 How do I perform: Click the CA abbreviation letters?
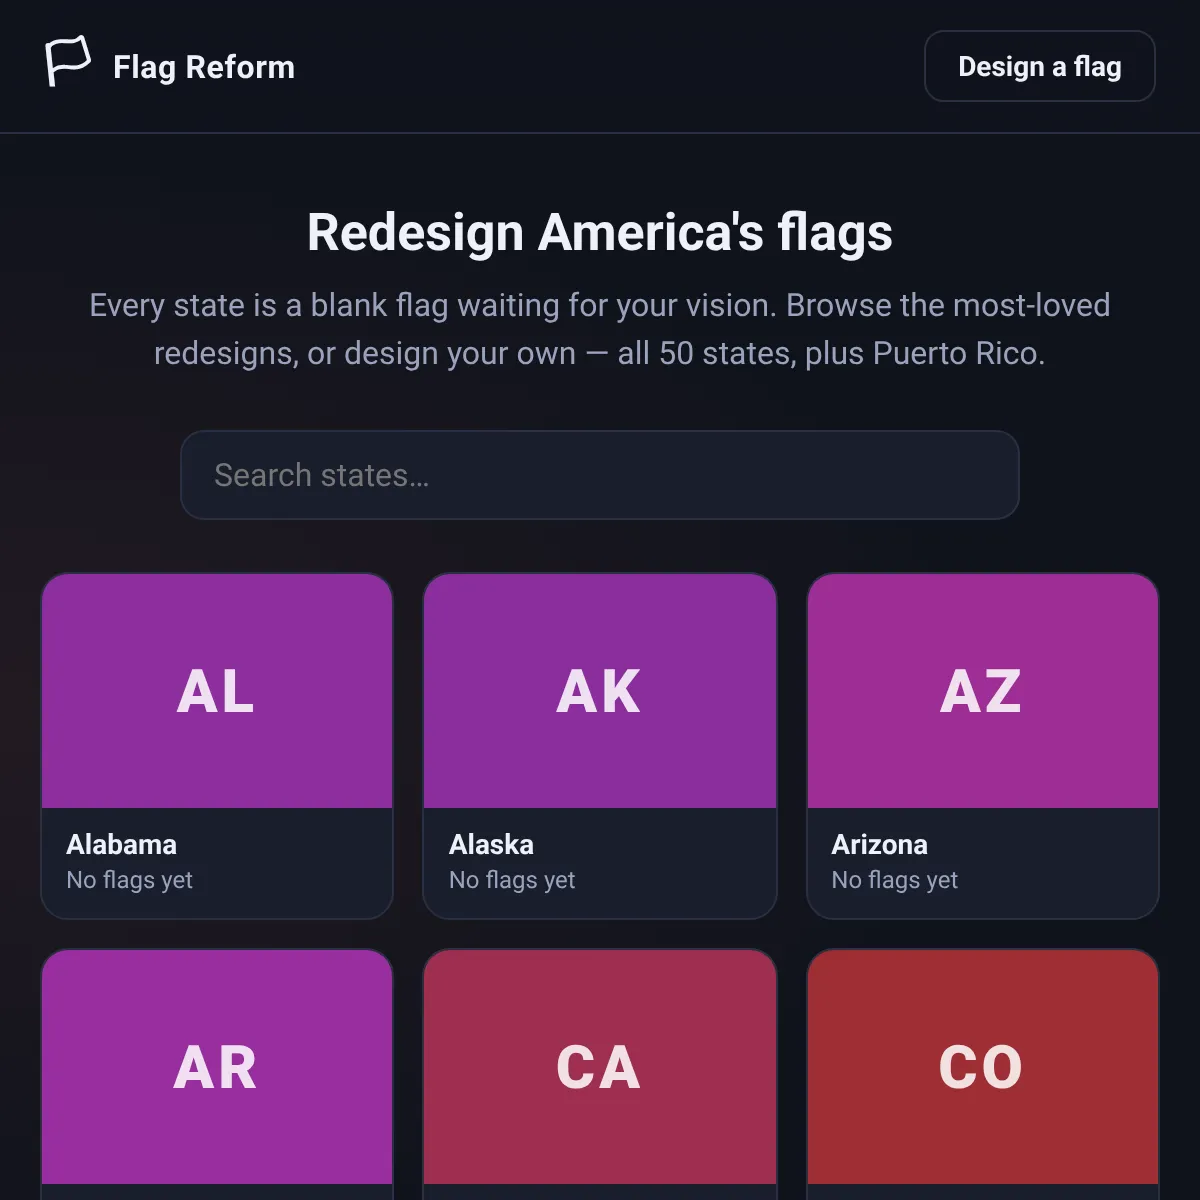coord(598,1067)
